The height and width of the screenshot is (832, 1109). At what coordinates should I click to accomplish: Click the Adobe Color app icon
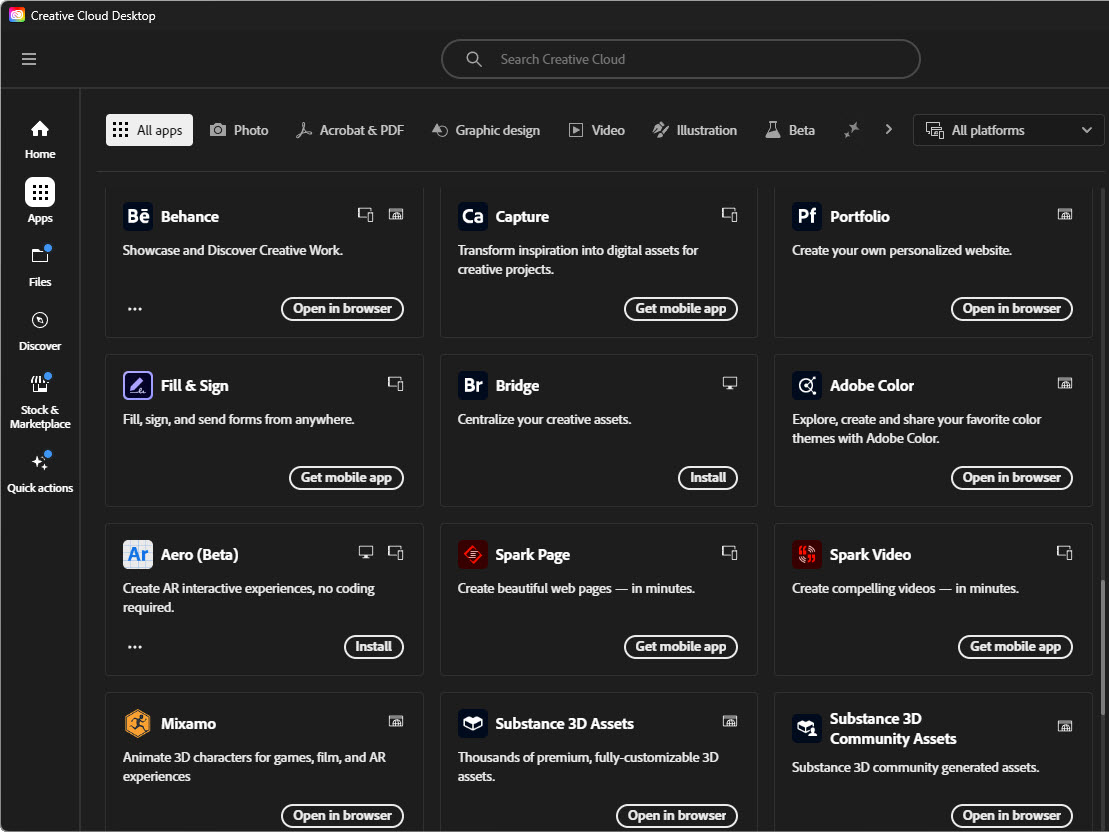[806, 385]
